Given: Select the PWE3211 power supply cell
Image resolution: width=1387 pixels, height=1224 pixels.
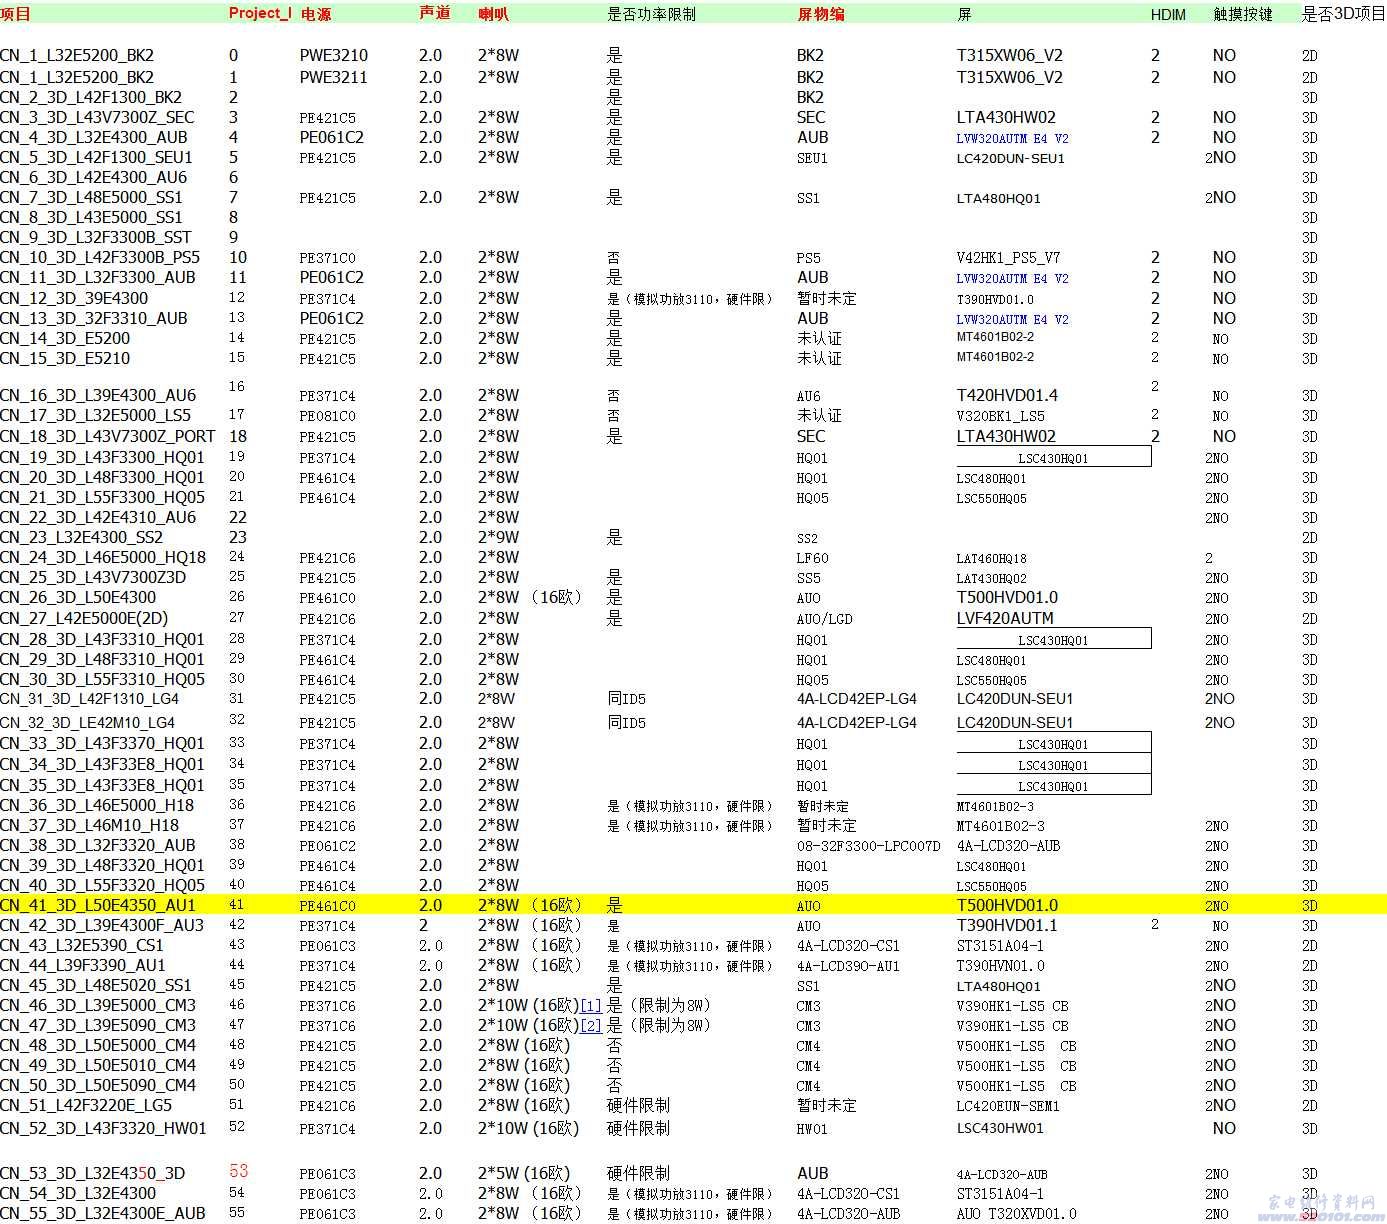Looking at the screenshot, I should pos(334,77).
